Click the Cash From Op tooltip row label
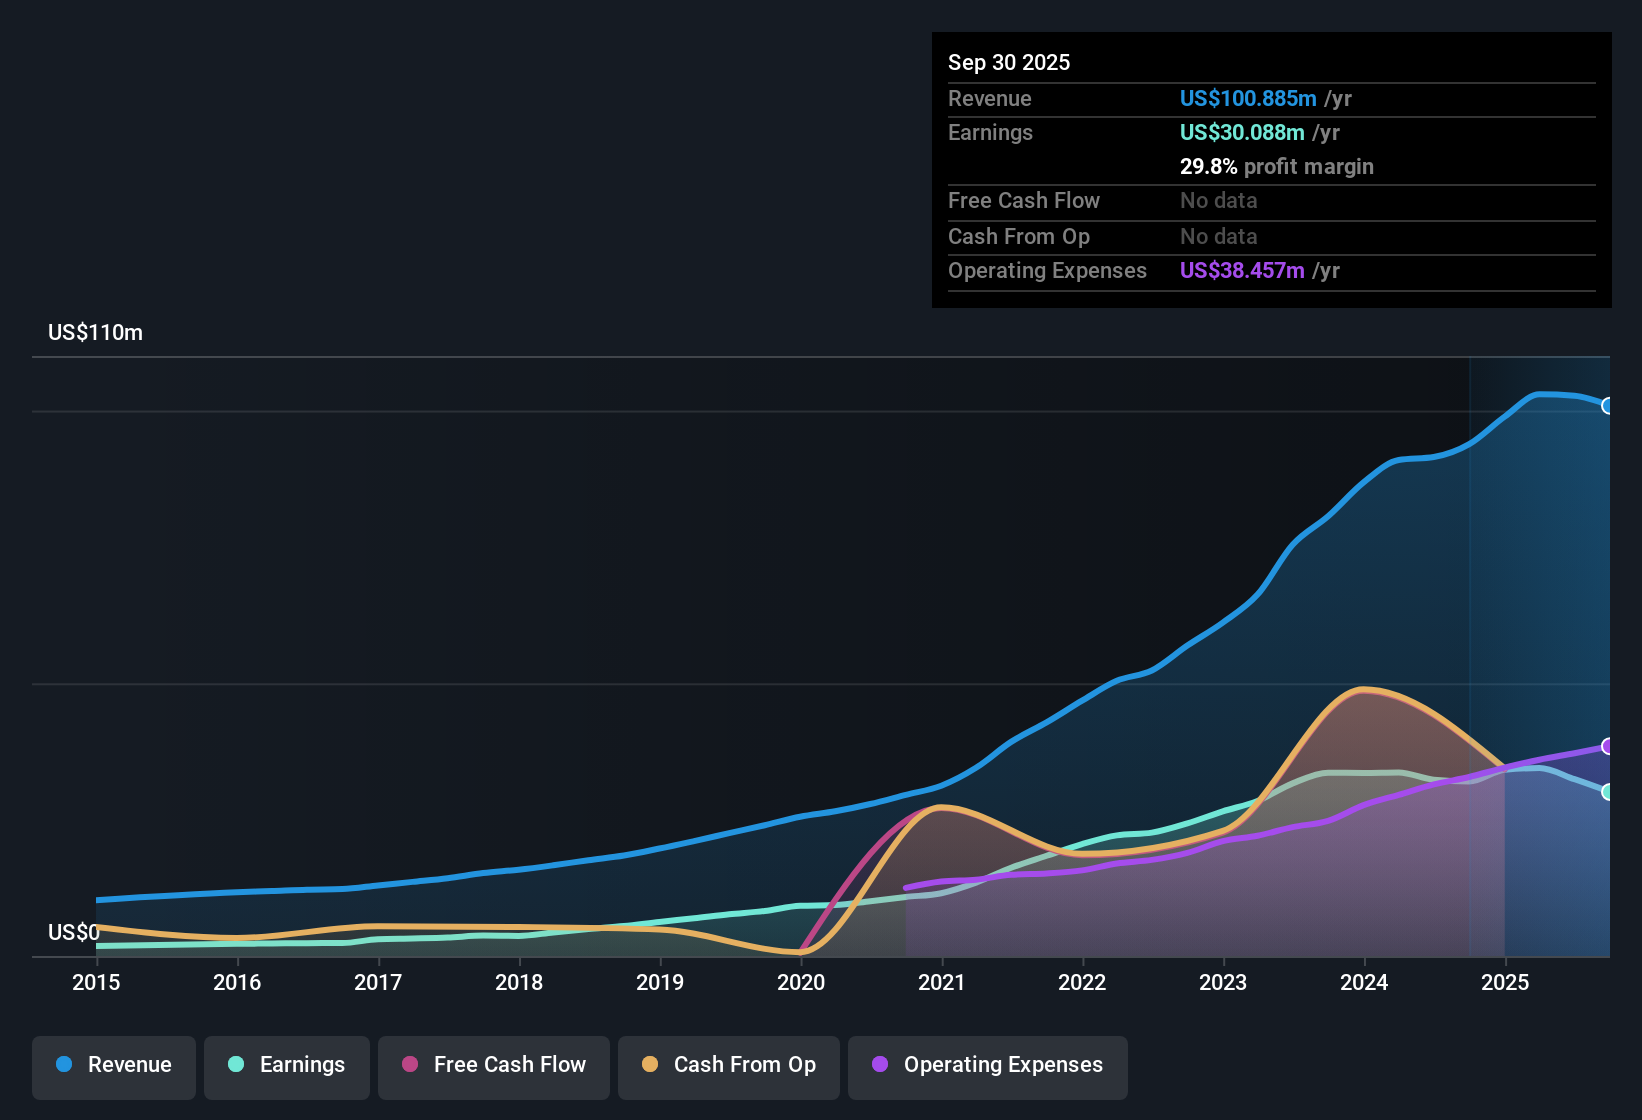This screenshot has width=1642, height=1120. 1019,236
